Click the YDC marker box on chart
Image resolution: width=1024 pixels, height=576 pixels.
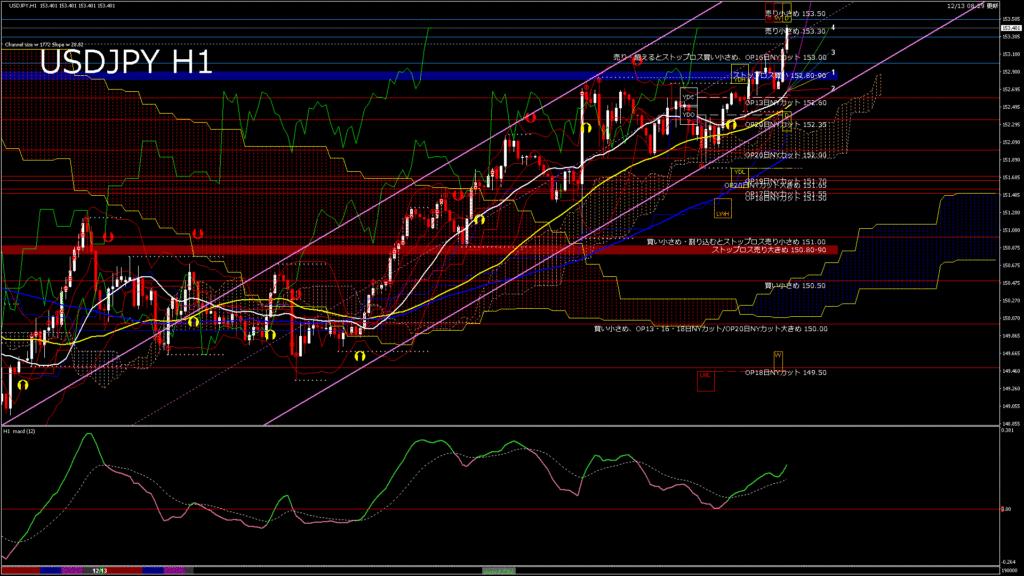[688, 97]
